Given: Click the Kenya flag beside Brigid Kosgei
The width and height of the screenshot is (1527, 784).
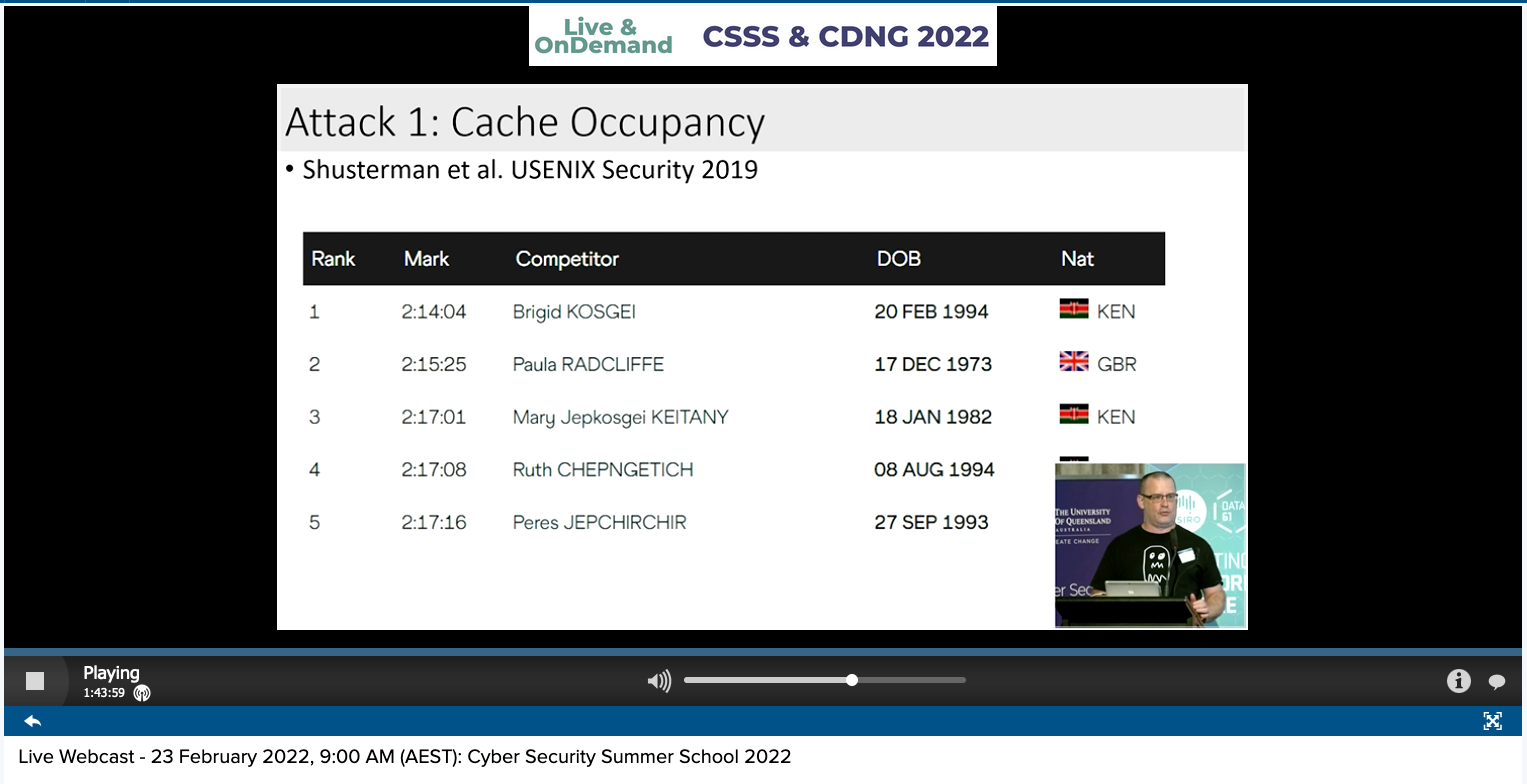Looking at the screenshot, I should tap(1074, 310).
